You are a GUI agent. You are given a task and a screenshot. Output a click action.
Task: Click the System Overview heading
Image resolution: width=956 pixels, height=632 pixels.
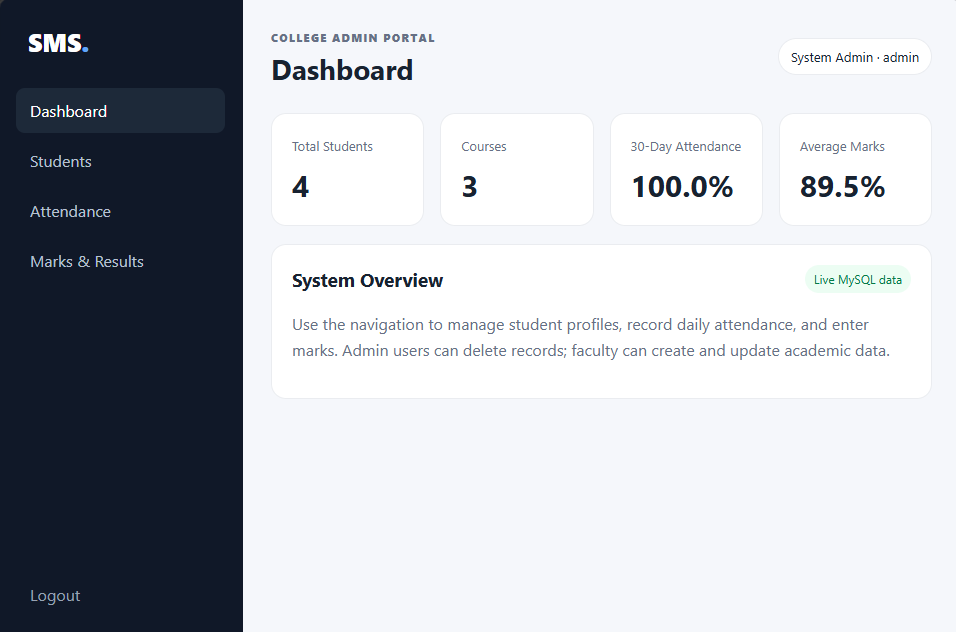tap(367, 280)
